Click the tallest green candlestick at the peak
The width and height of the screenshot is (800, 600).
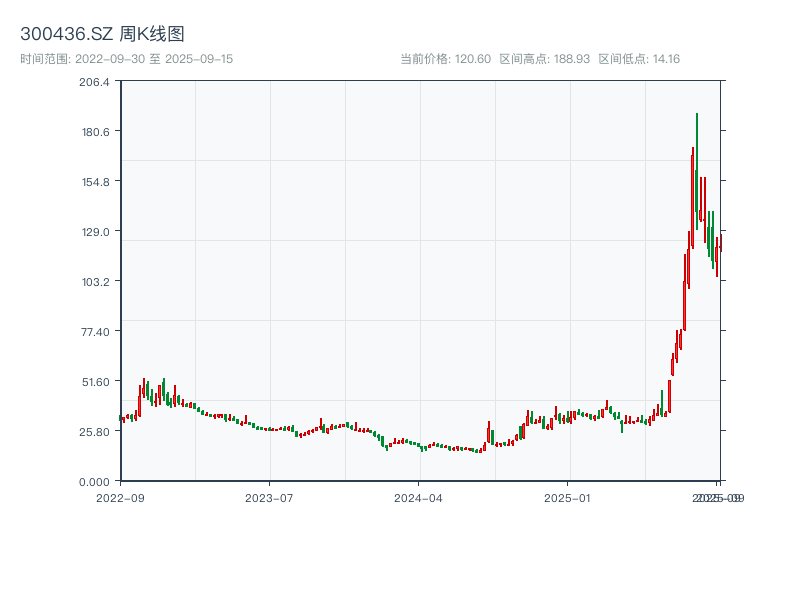pos(697,171)
